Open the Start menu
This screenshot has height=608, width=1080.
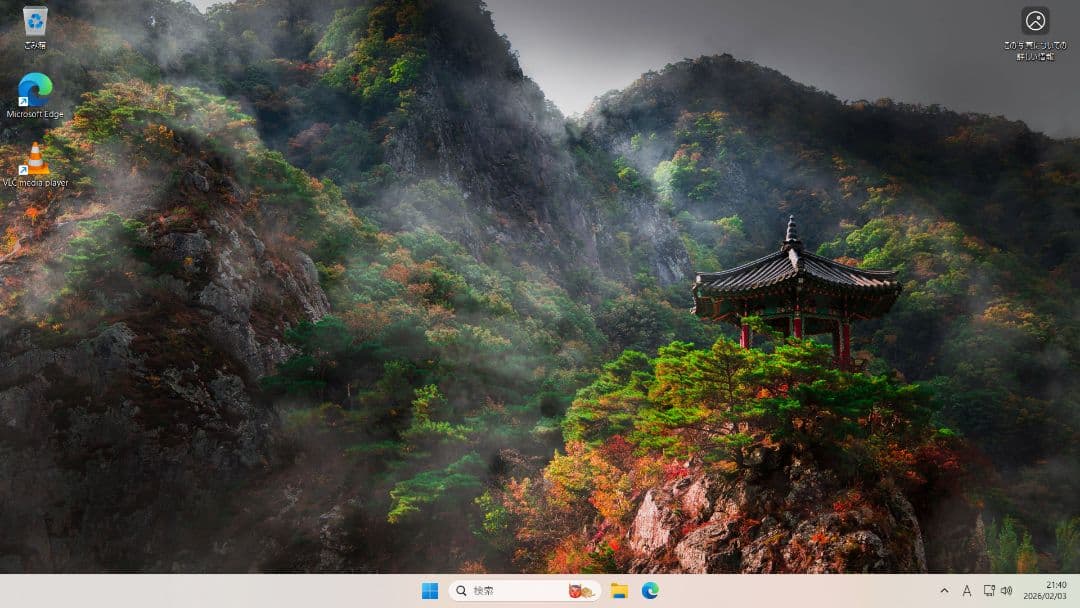coord(430,591)
